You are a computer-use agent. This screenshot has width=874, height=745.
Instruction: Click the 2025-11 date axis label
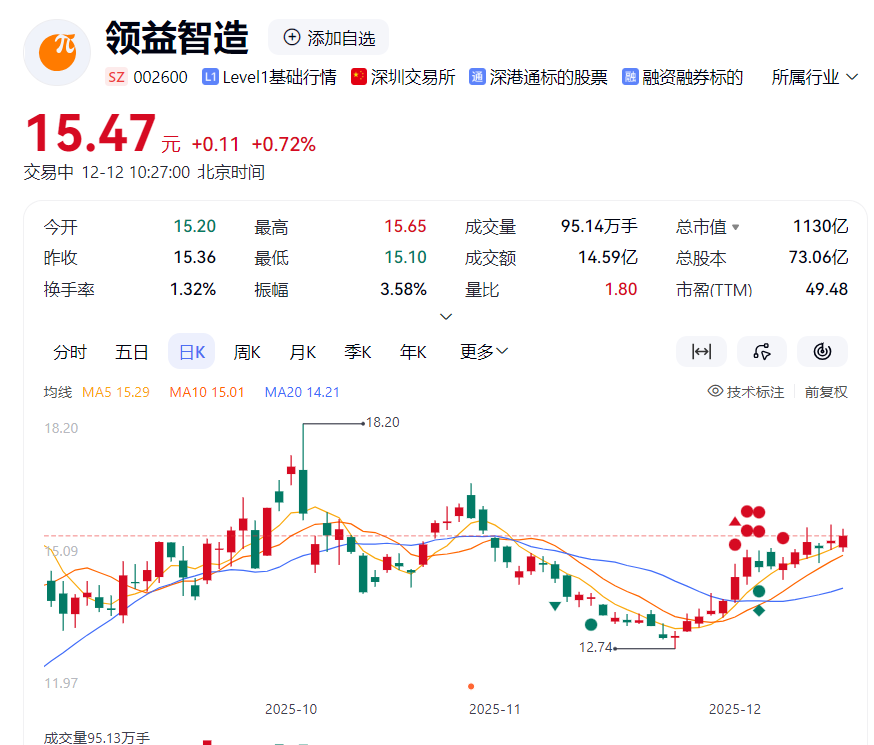point(494,709)
